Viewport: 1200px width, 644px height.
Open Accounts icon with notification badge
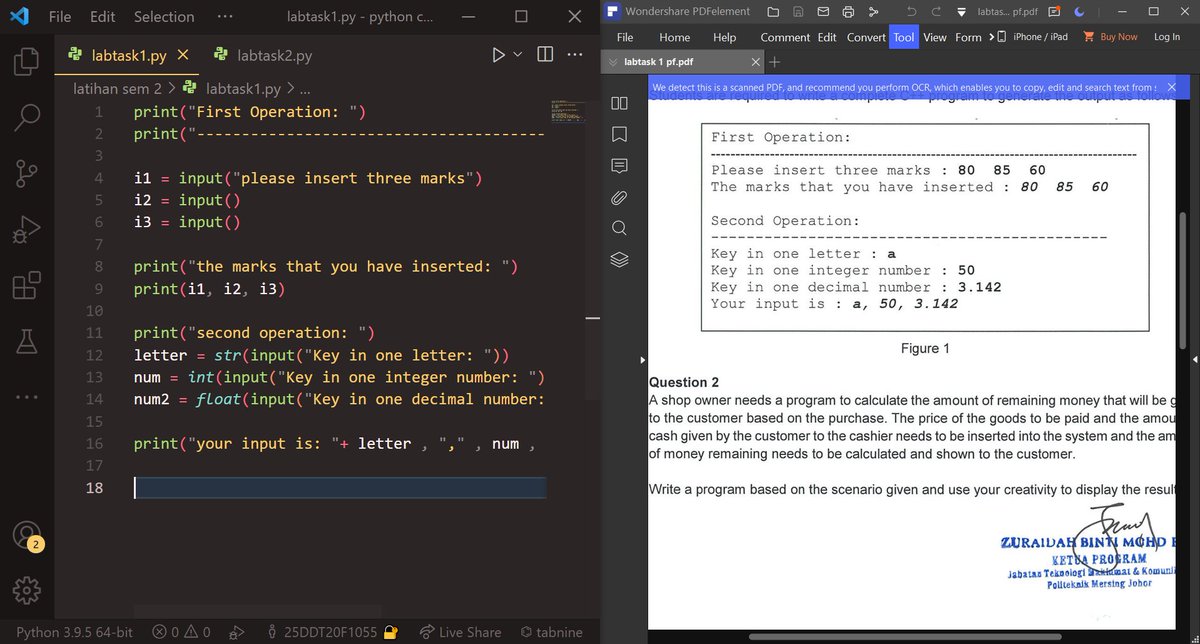point(26,535)
